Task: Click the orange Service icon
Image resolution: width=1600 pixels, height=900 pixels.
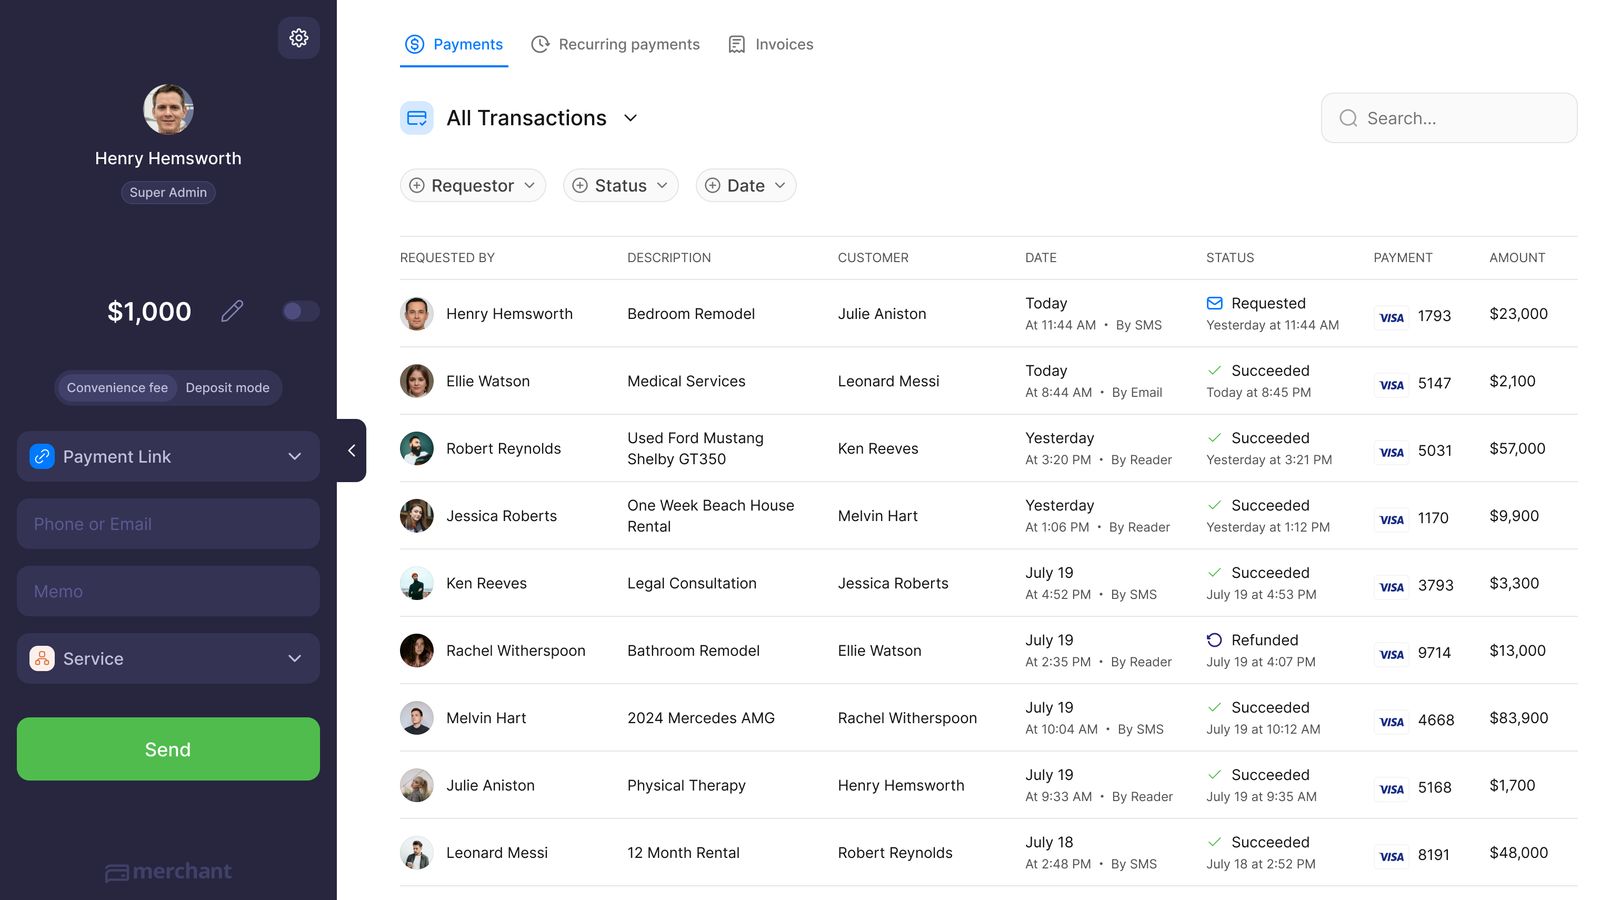Action: click(42, 658)
